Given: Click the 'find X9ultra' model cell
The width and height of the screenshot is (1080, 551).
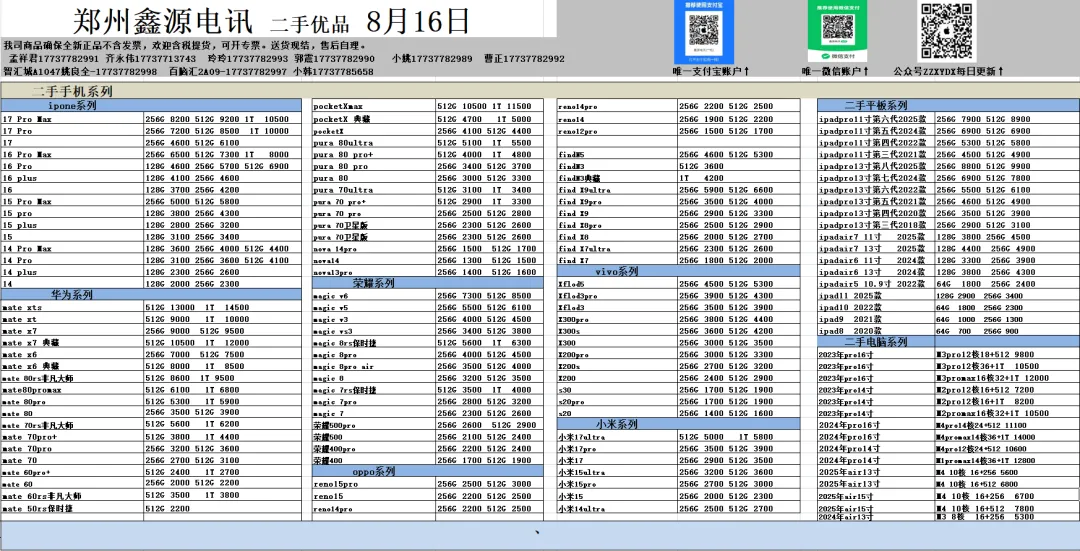Looking at the screenshot, I should point(616,189).
